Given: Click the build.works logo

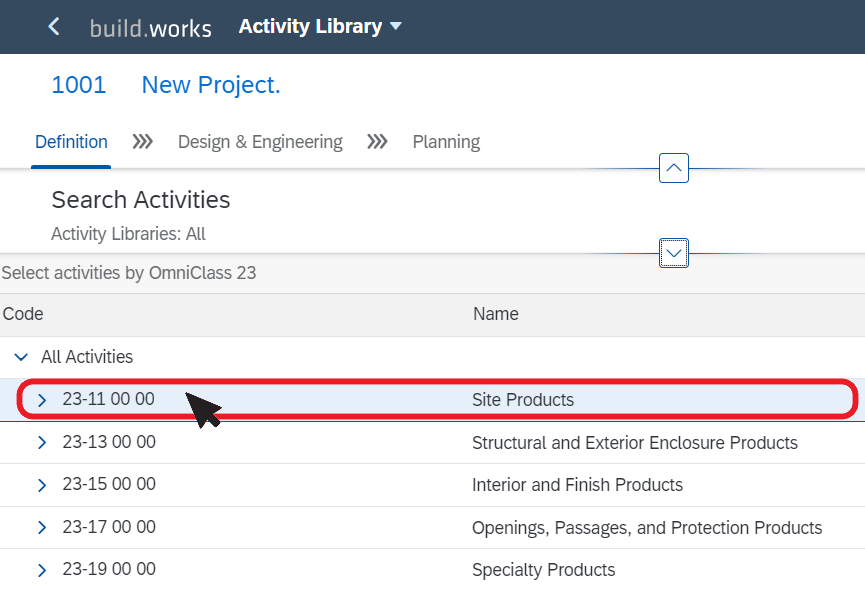Looking at the screenshot, I should click(x=151, y=29).
